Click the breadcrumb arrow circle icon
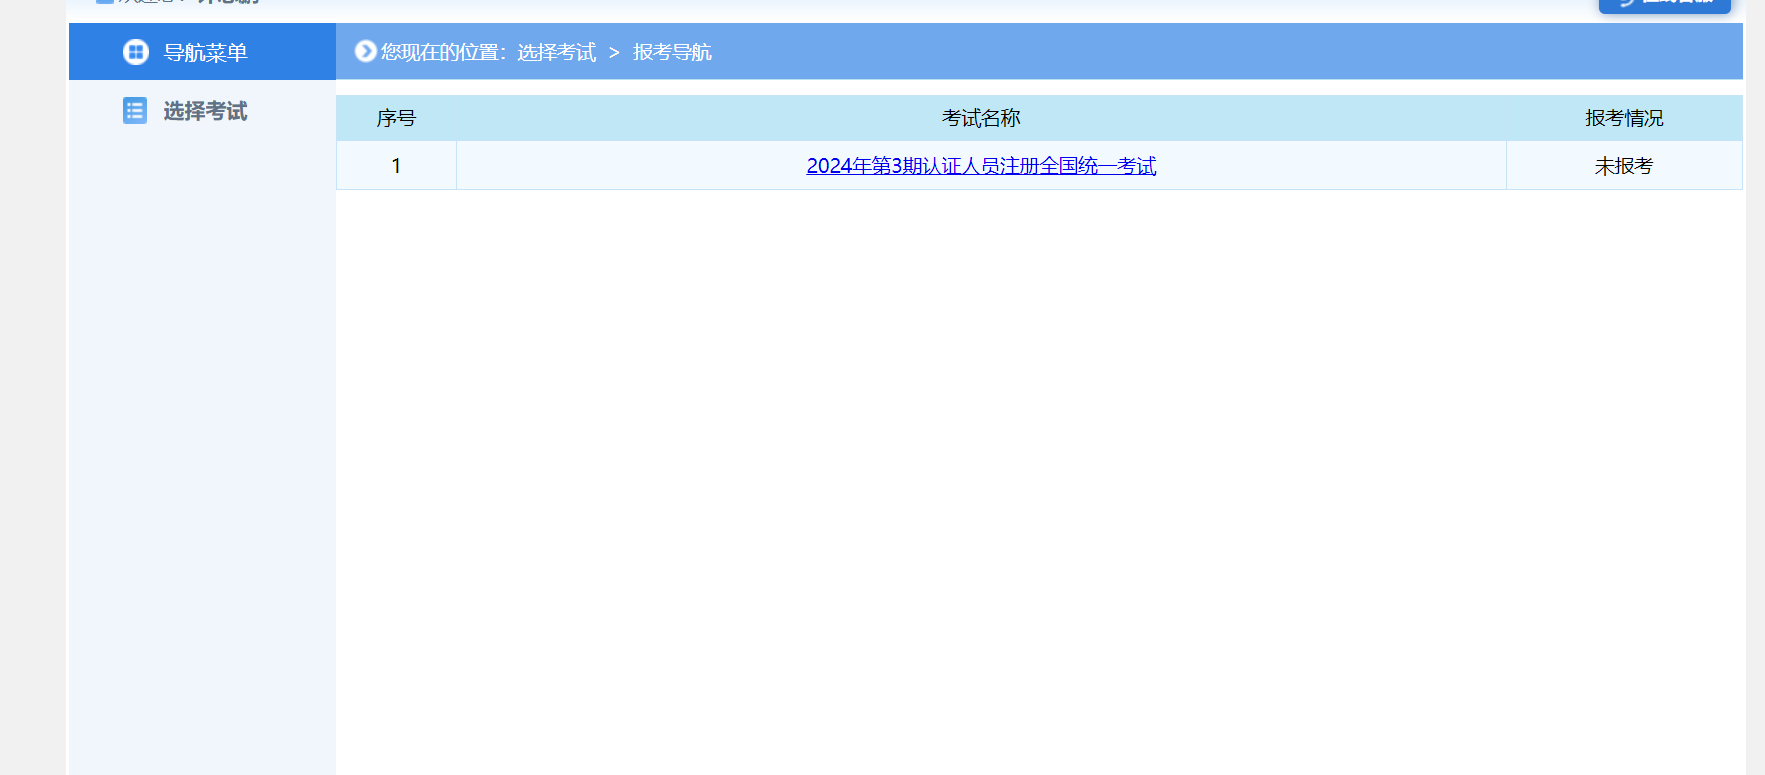Screen dimensions: 1765x775 [366, 51]
